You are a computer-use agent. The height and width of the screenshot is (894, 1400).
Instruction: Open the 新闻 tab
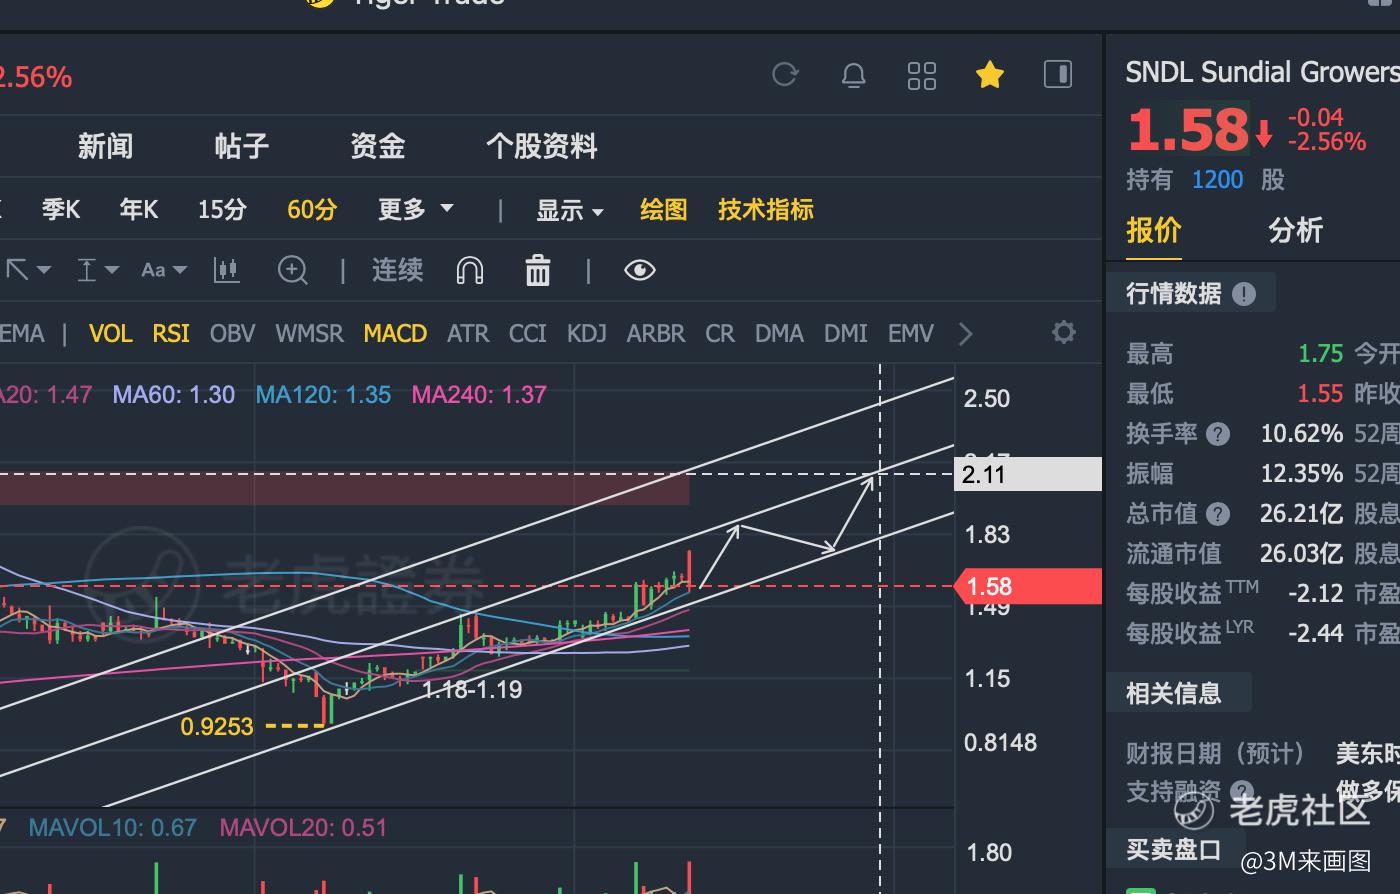[105, 147]
